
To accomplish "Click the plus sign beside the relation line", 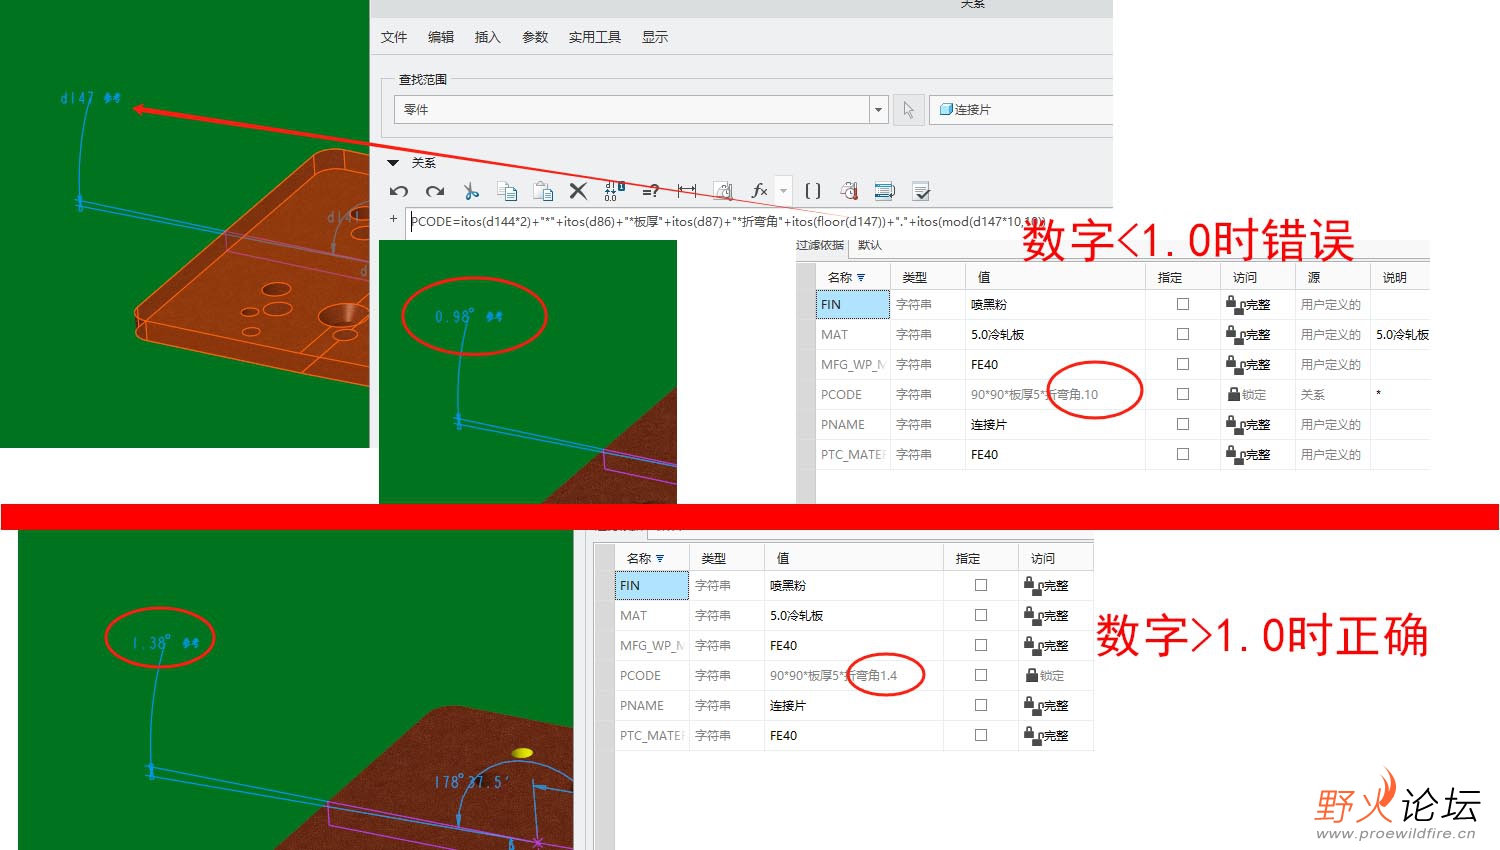I will pos(393,218).
